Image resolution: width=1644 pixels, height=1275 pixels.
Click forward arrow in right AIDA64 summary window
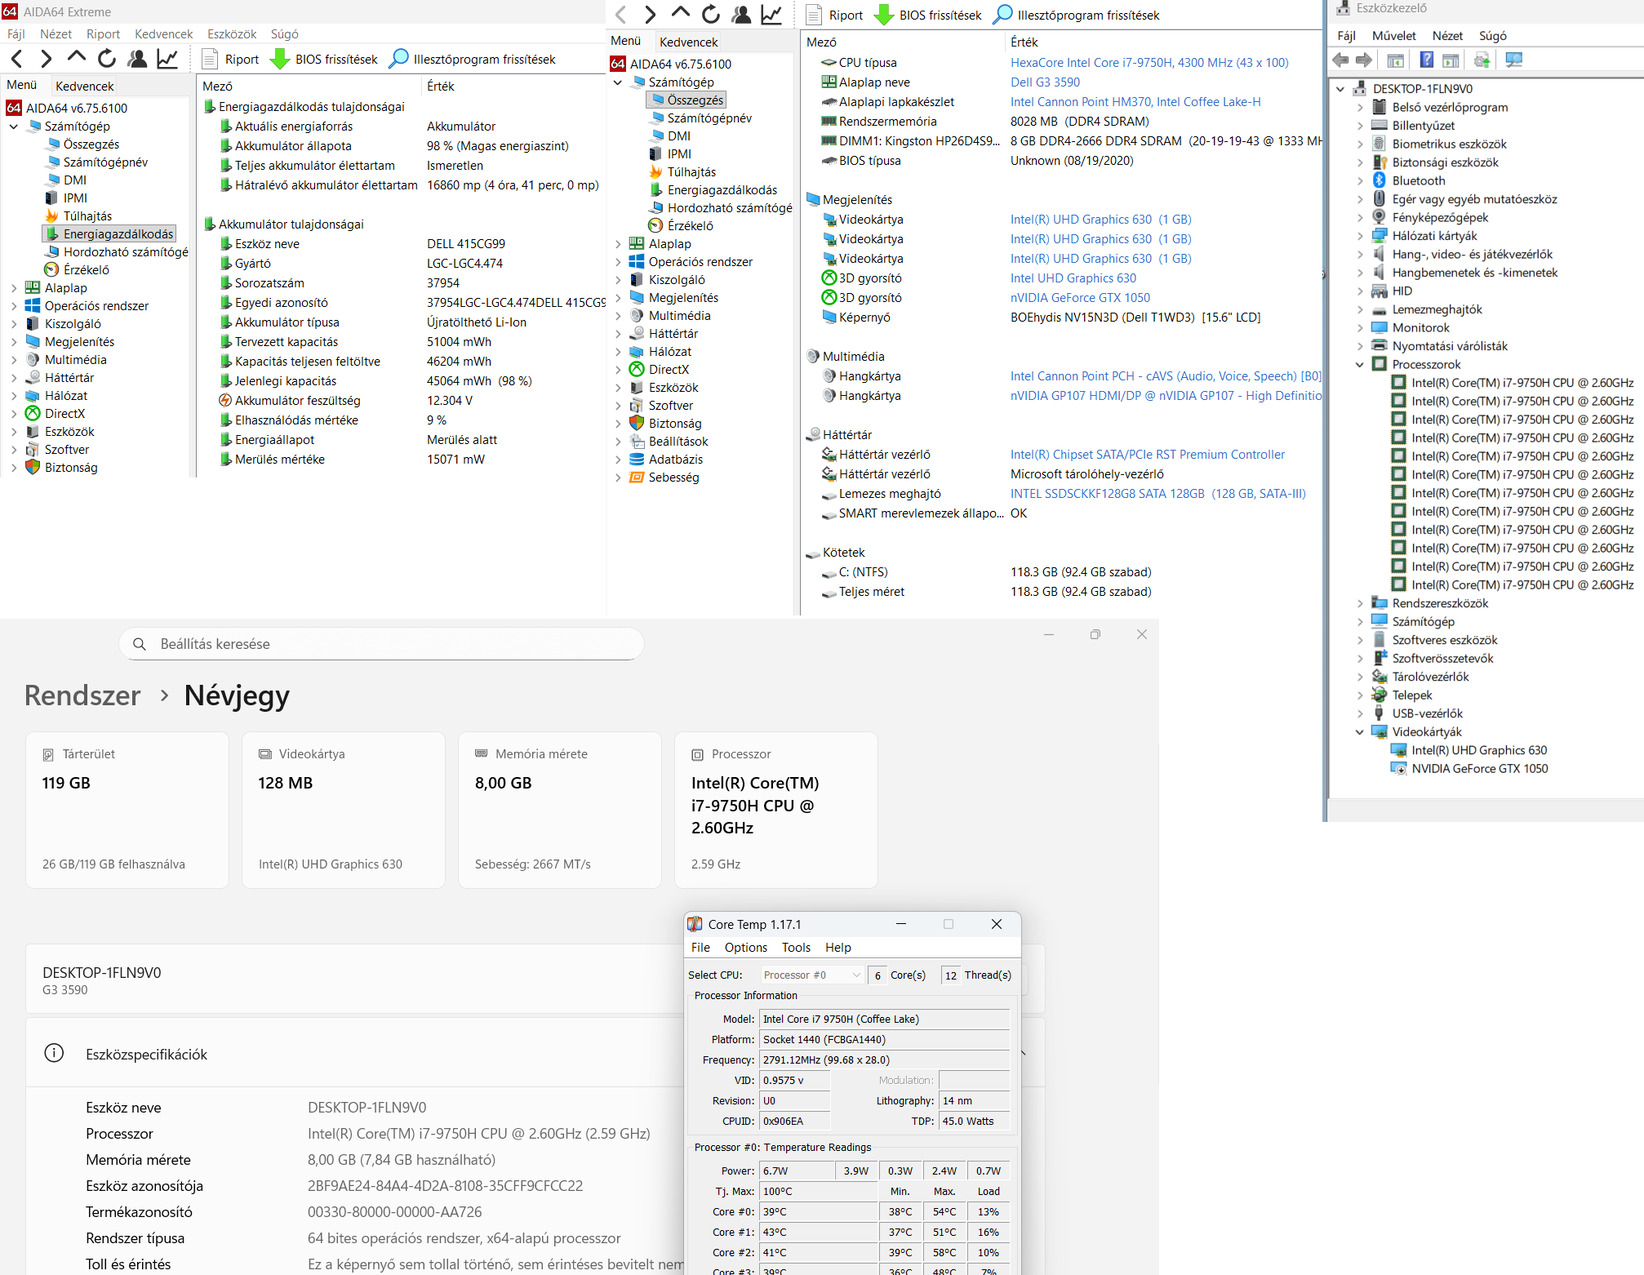coord(650,15)
